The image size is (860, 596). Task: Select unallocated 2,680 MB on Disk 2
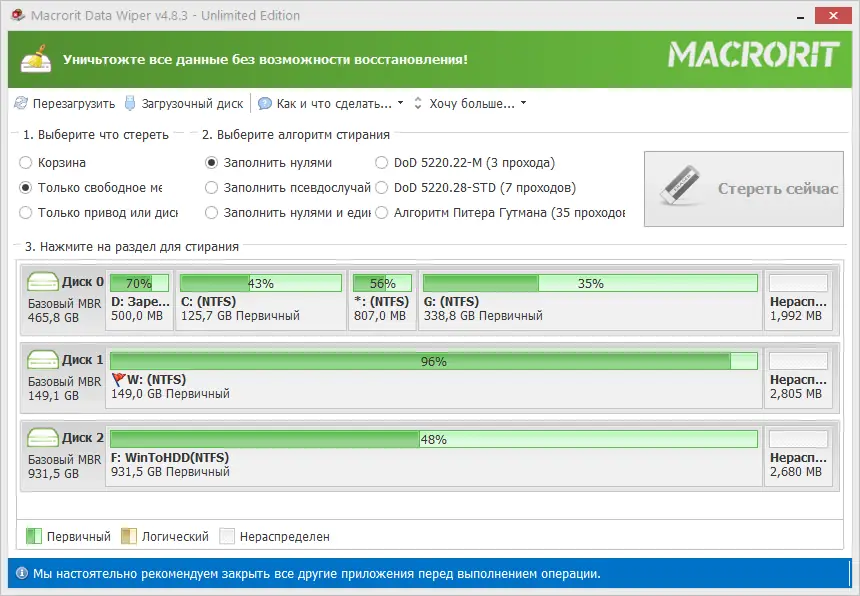click(x=798, y=456)
